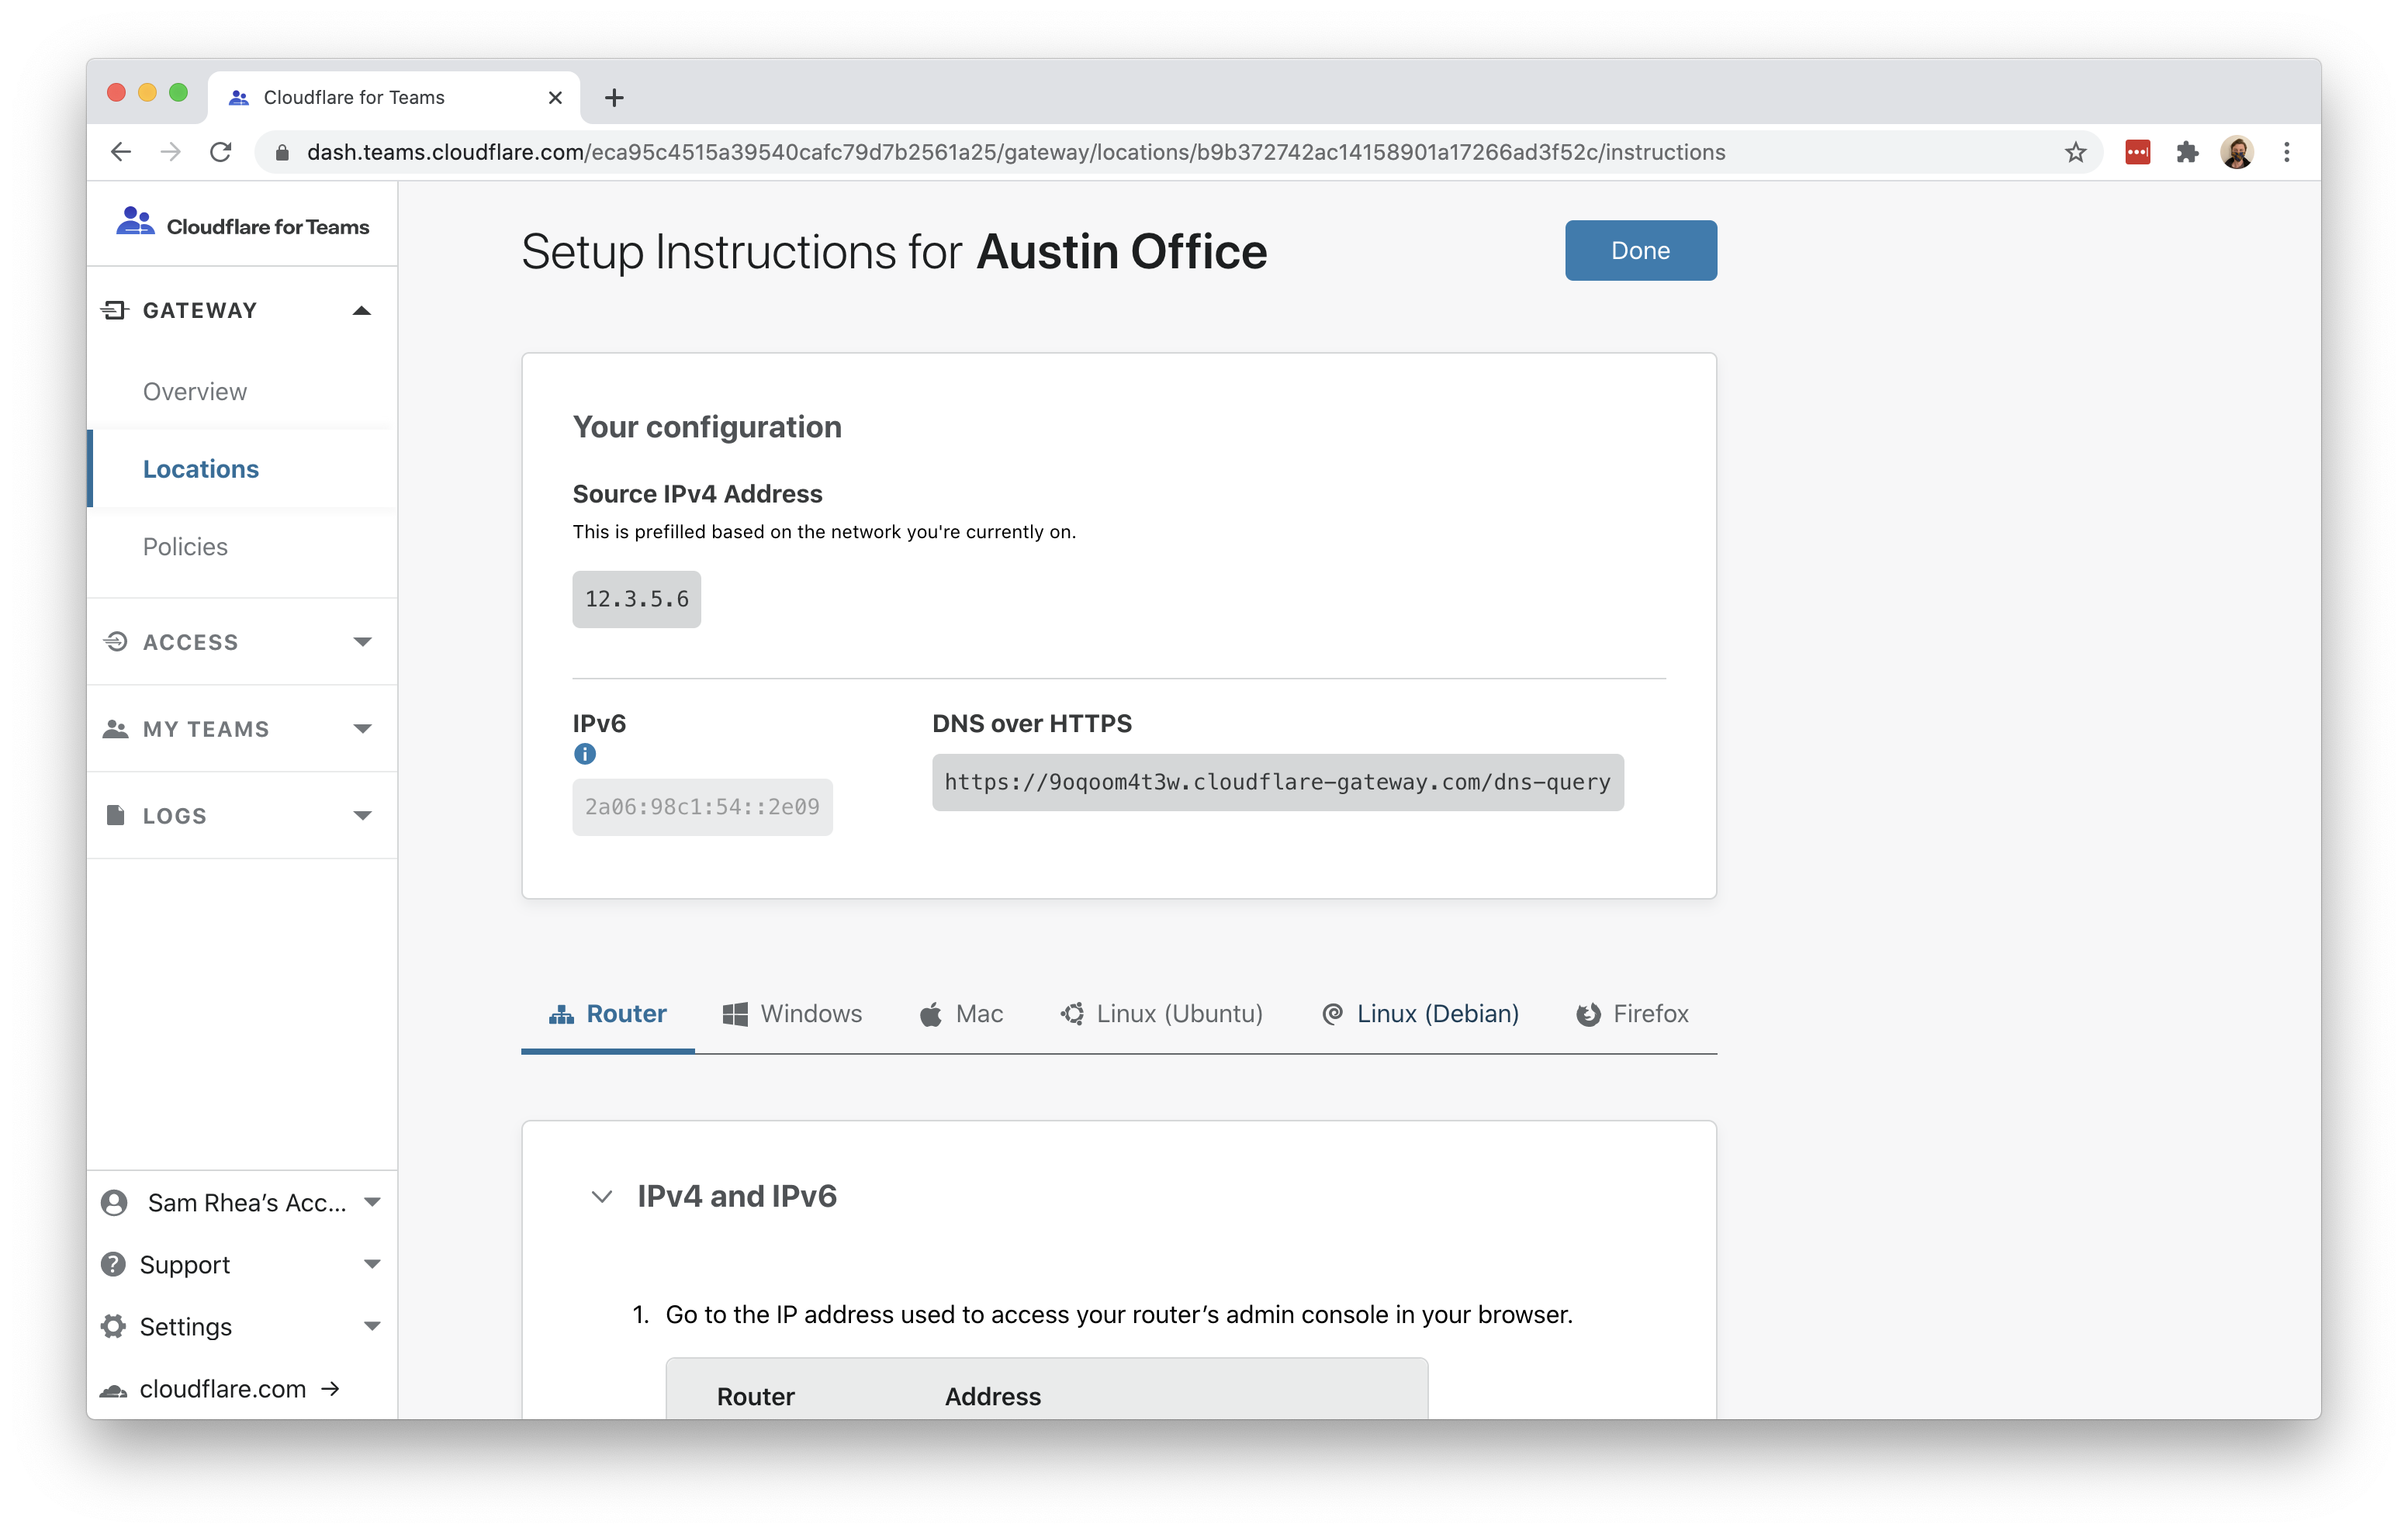Switch to the Windows instructions tab
The height and width of the screenshot is (1534, 2408).
coord(792,1014)
